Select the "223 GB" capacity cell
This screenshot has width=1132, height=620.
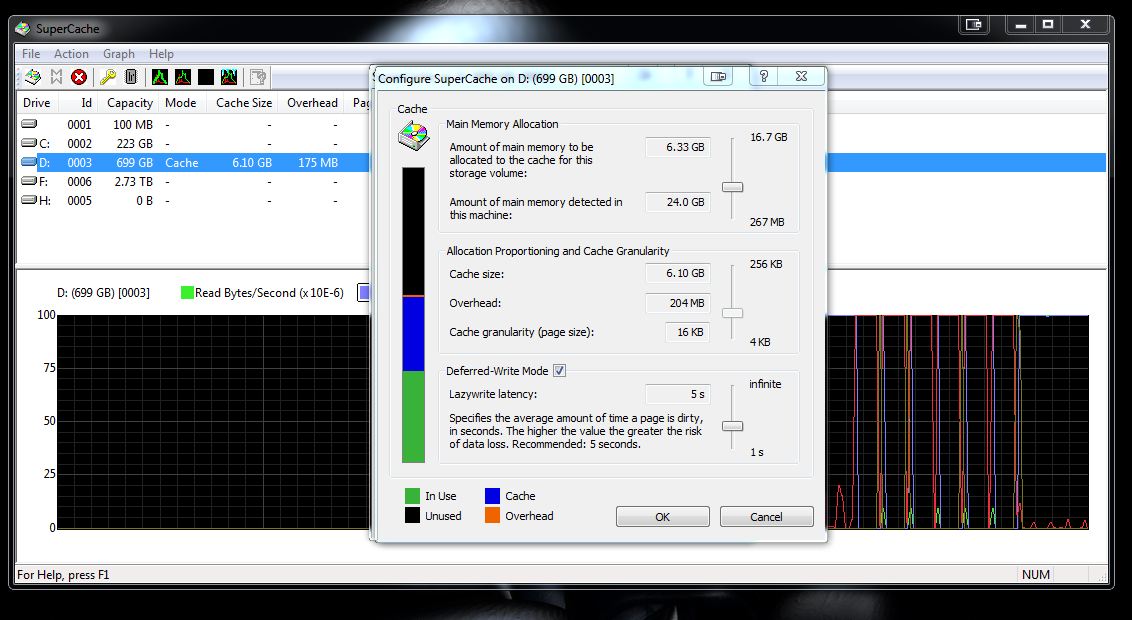tap(134, 144)
